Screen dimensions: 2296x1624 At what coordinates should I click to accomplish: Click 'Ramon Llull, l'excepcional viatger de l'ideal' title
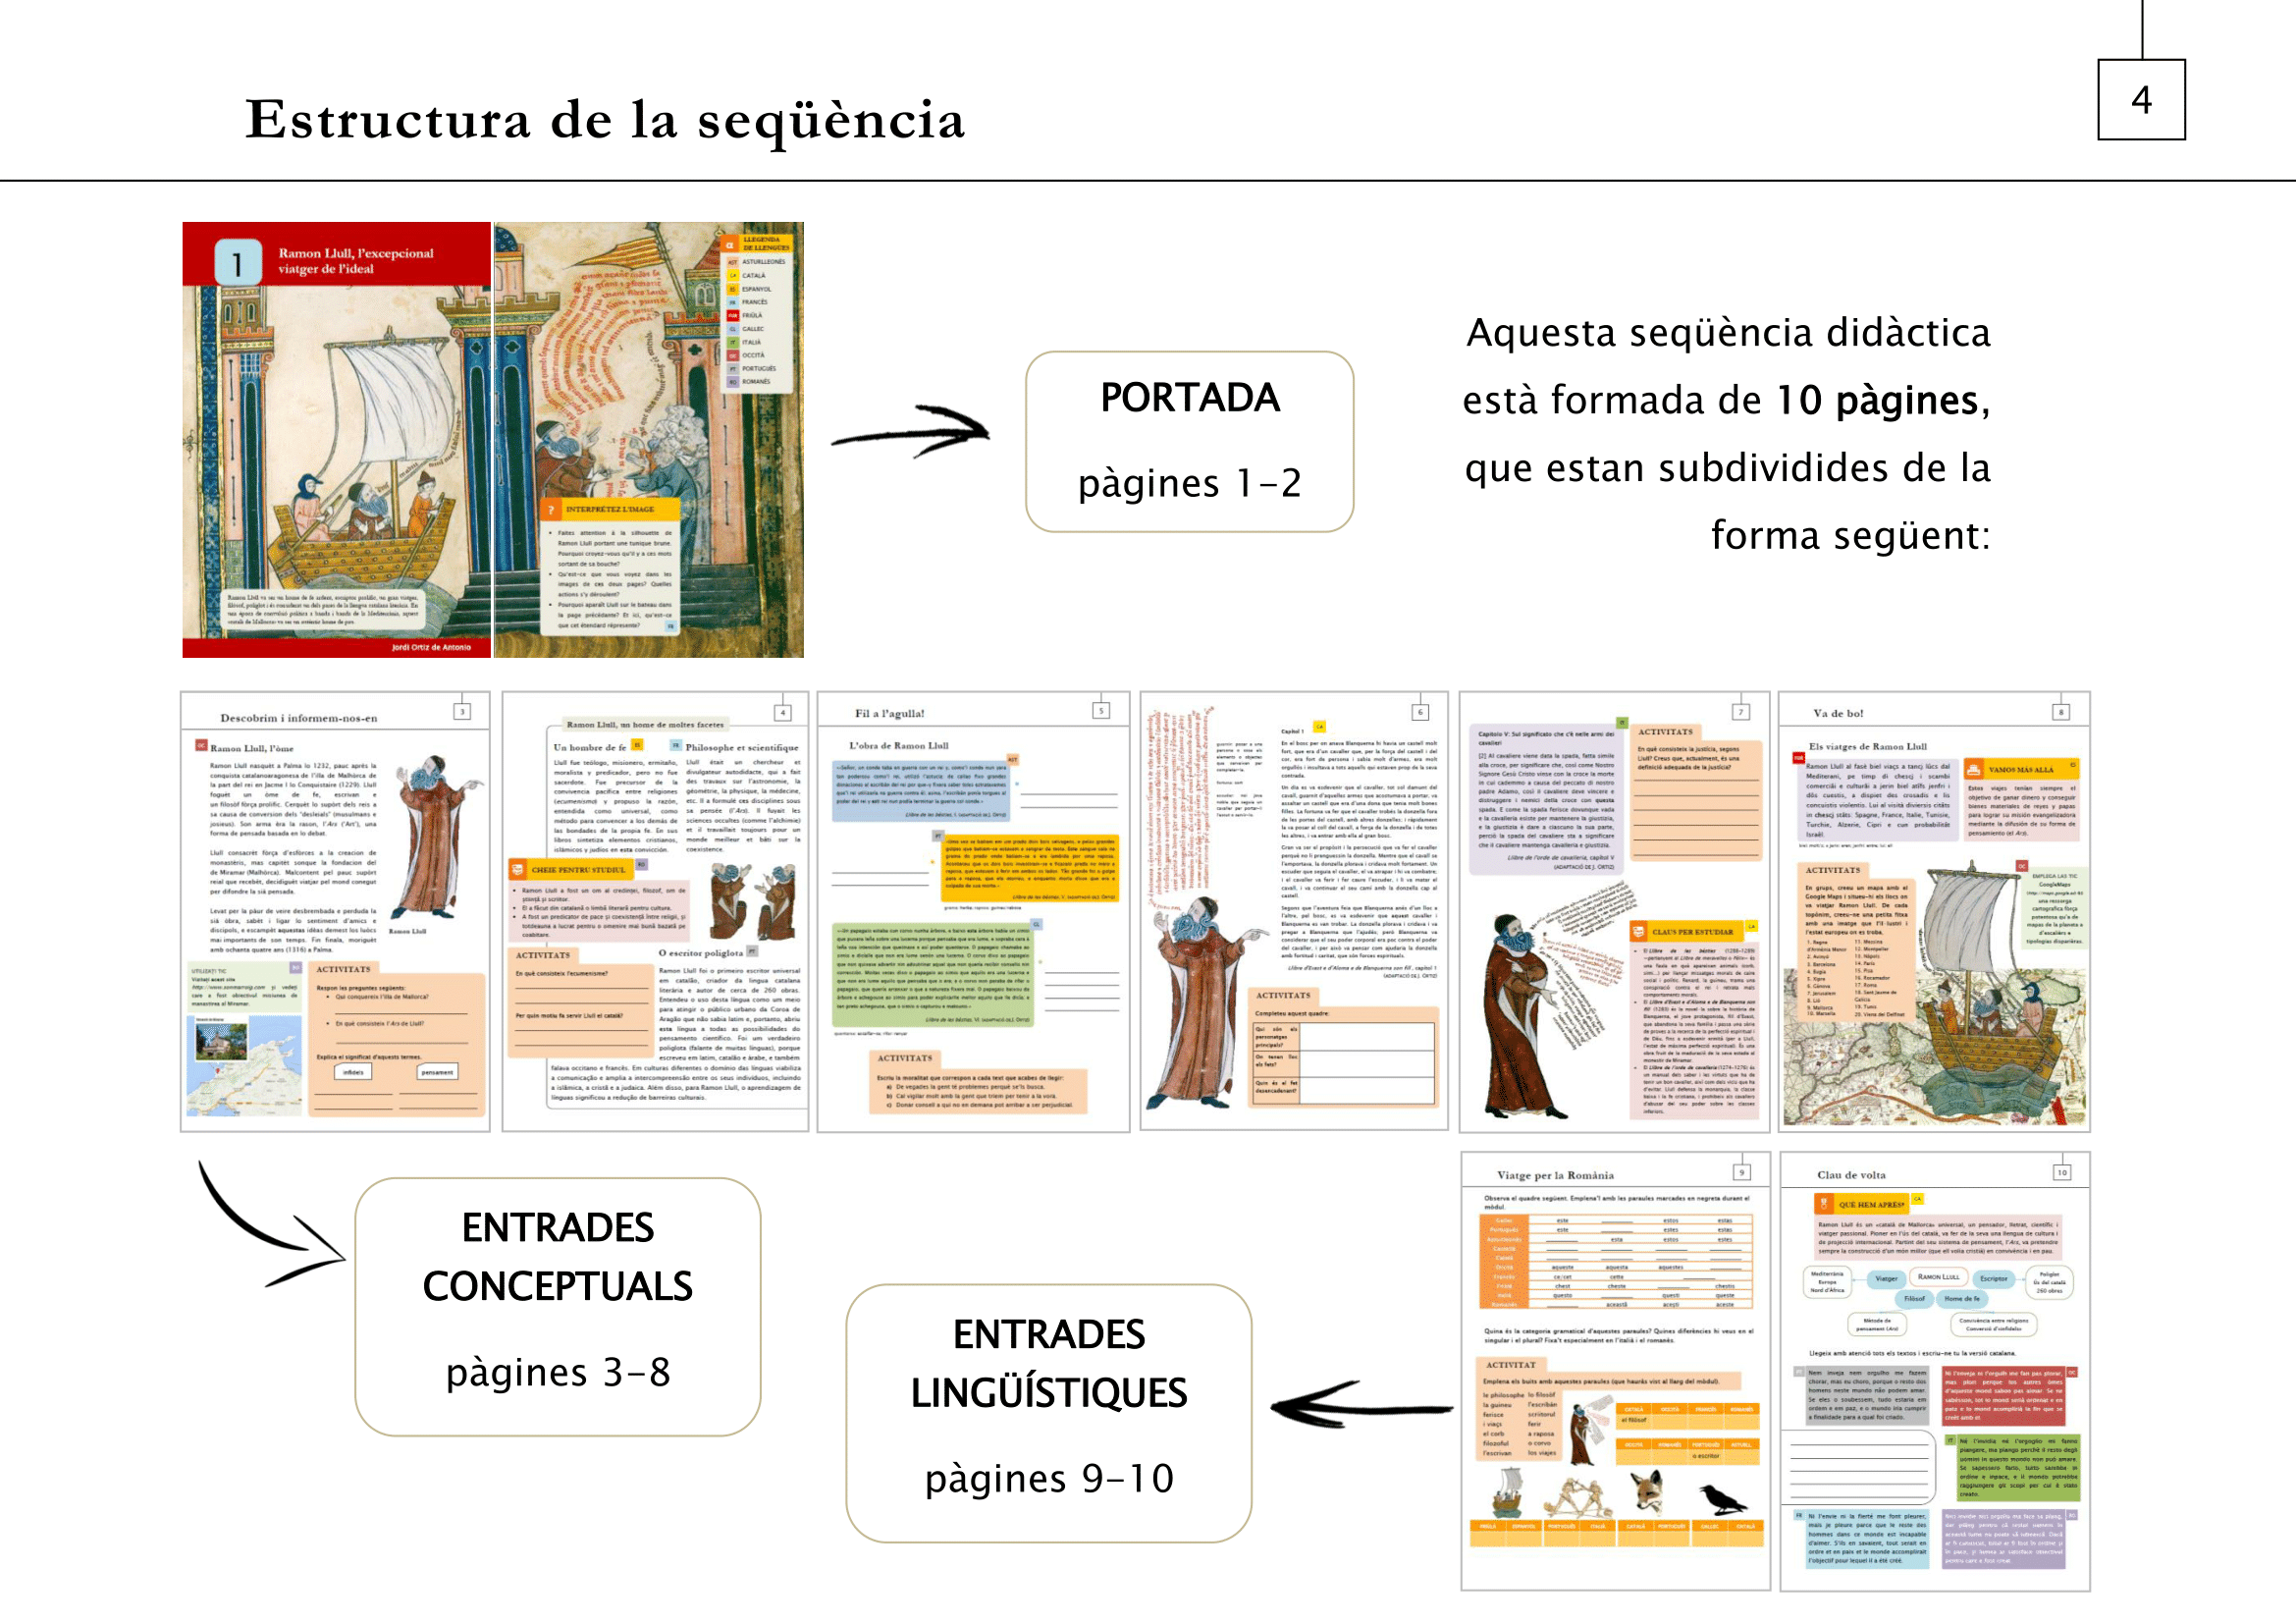(x=356, y=261)
